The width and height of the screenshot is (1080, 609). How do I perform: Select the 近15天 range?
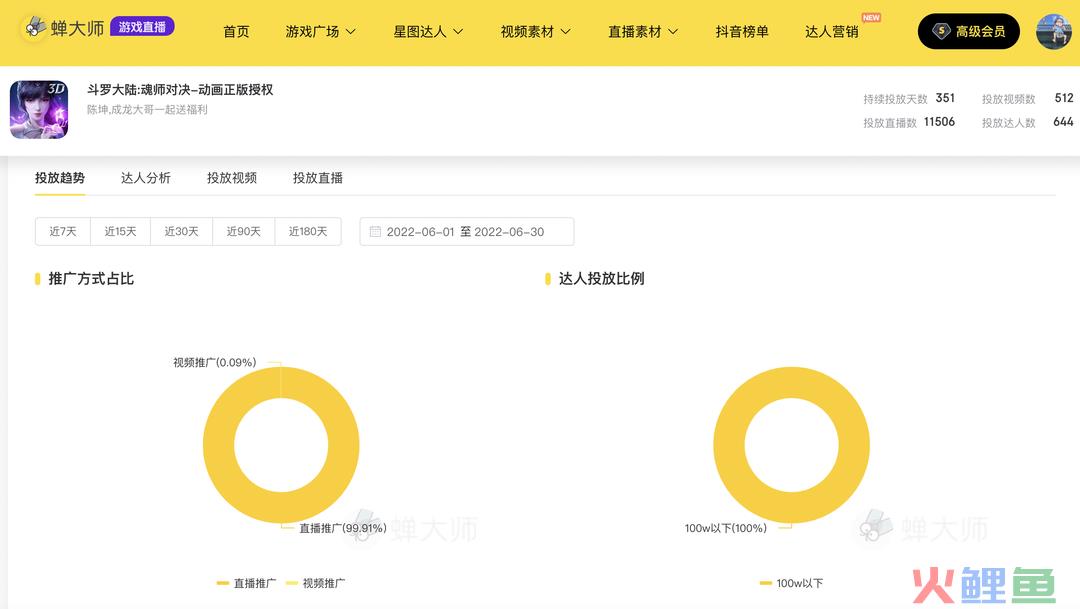coord(120,231)
